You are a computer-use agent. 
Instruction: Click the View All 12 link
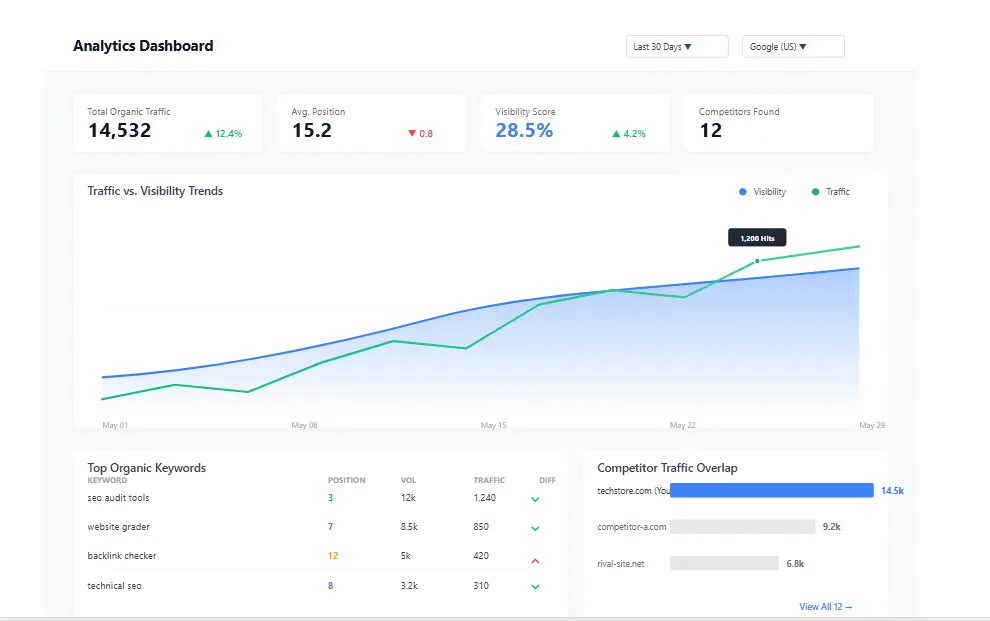(x=825, y=606)
